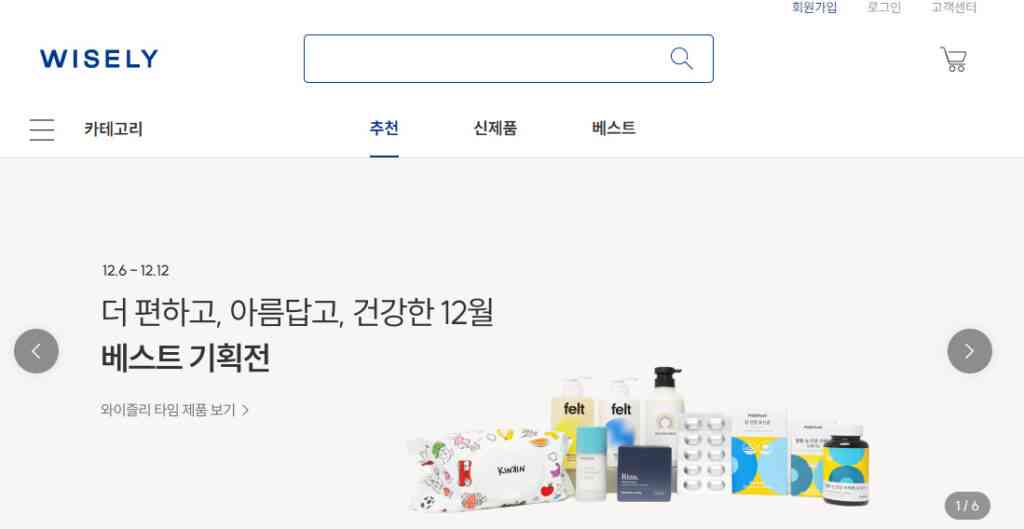Open the hamburger category menu

pyautogui.click(x=42, y=129)
